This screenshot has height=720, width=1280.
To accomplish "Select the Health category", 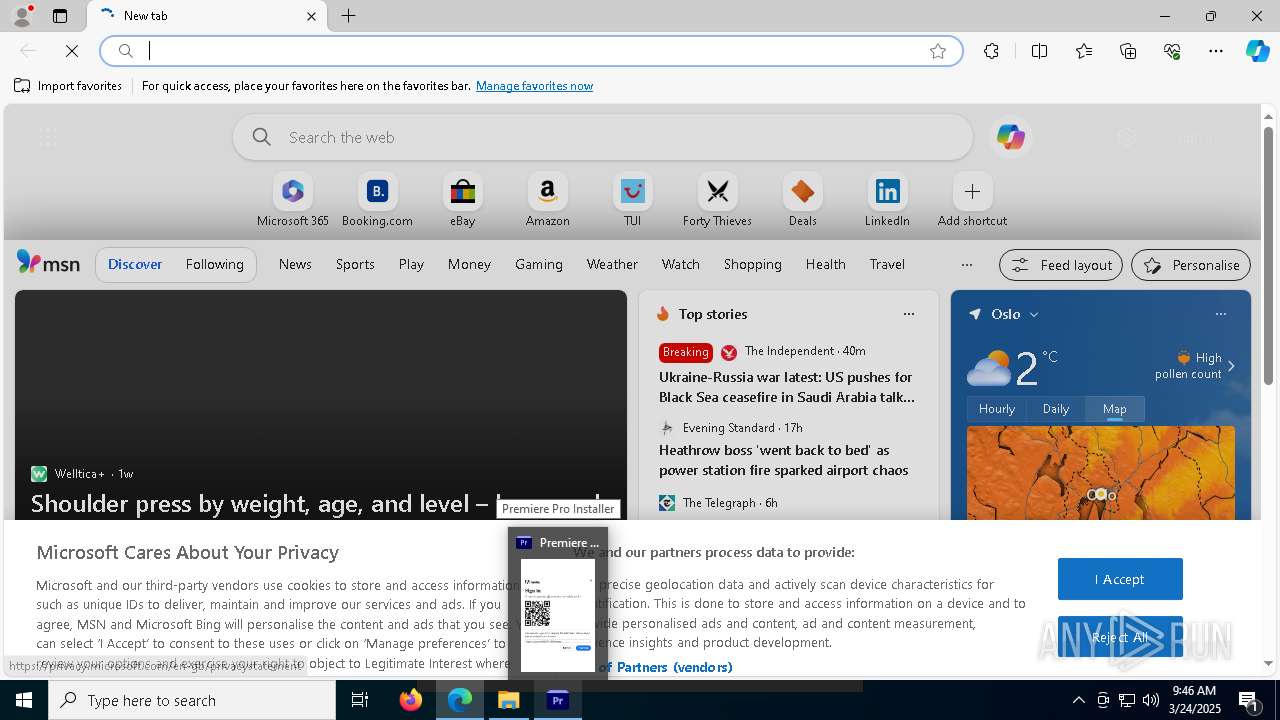I will [825, 264].
